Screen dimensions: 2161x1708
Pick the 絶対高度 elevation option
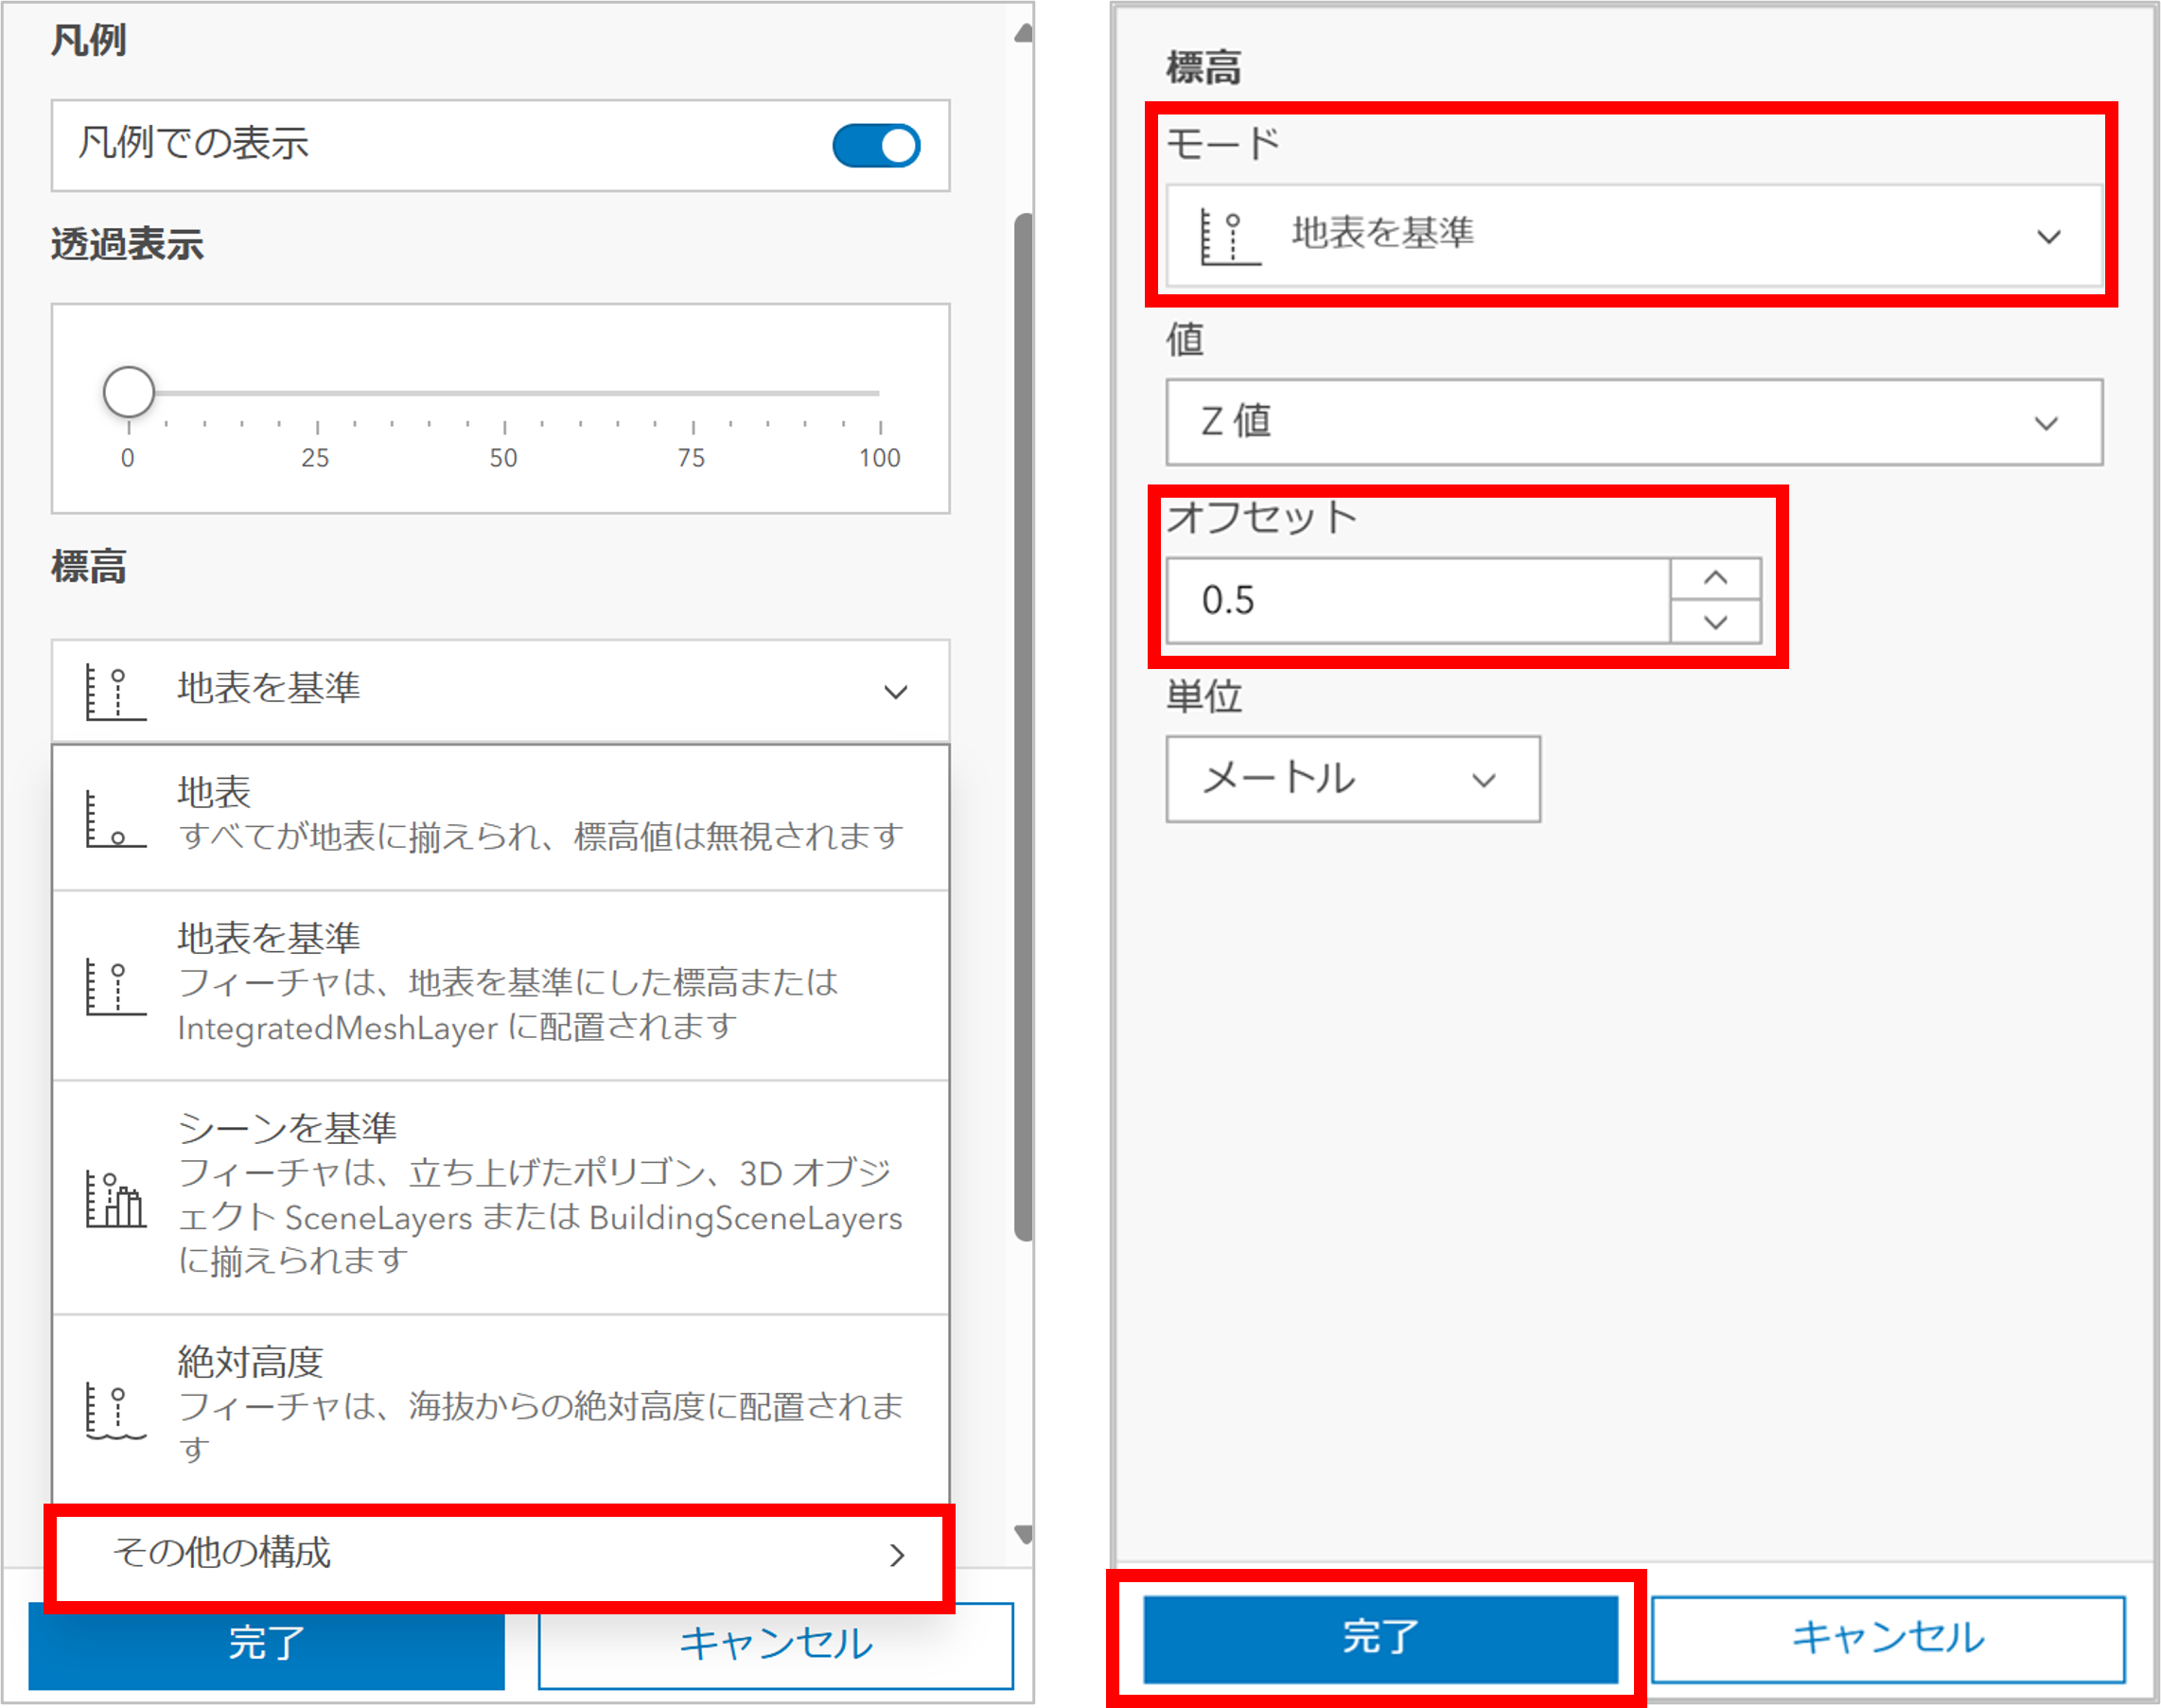[x=500, y=1408]
